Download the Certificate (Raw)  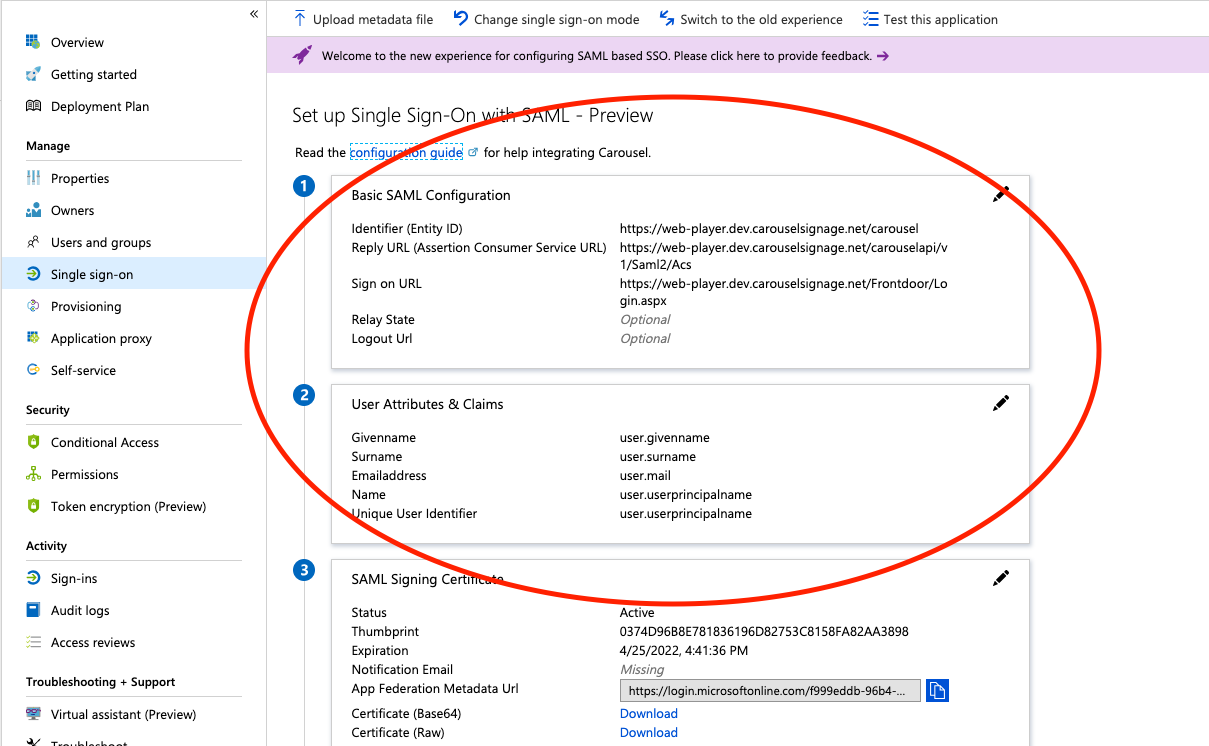[649, 733]
